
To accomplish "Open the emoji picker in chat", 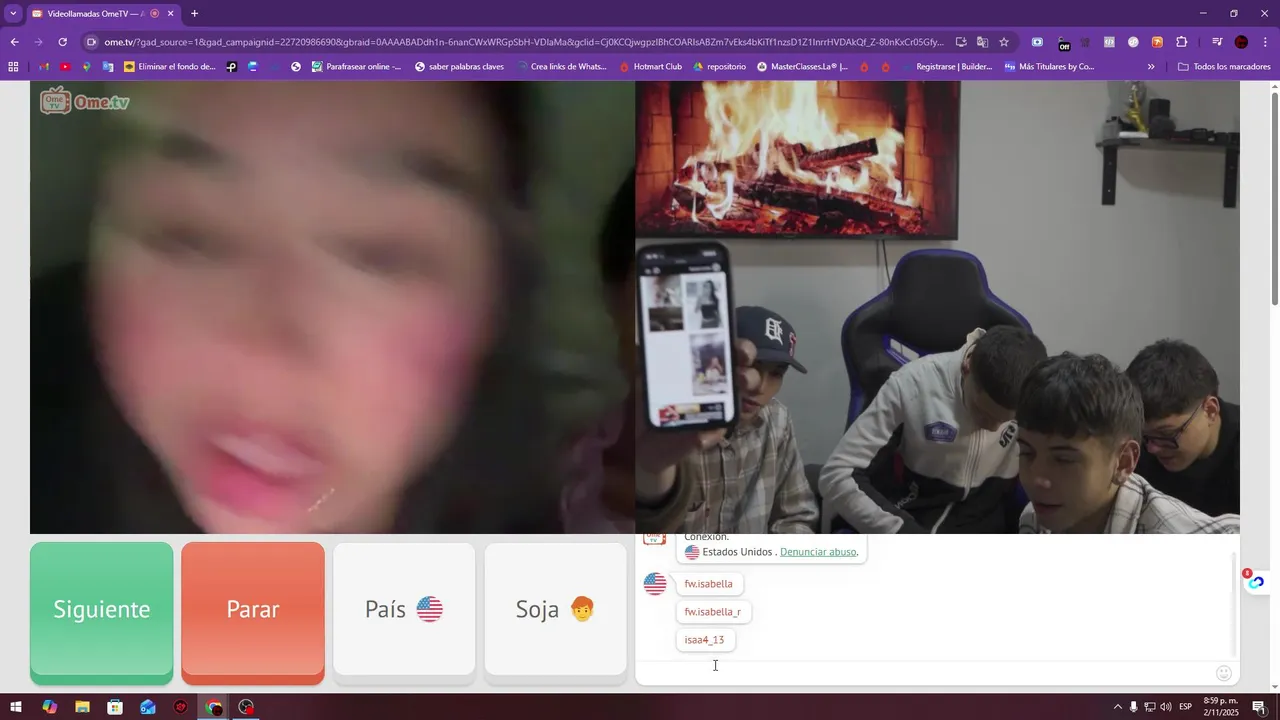I will click(1223, 673).
